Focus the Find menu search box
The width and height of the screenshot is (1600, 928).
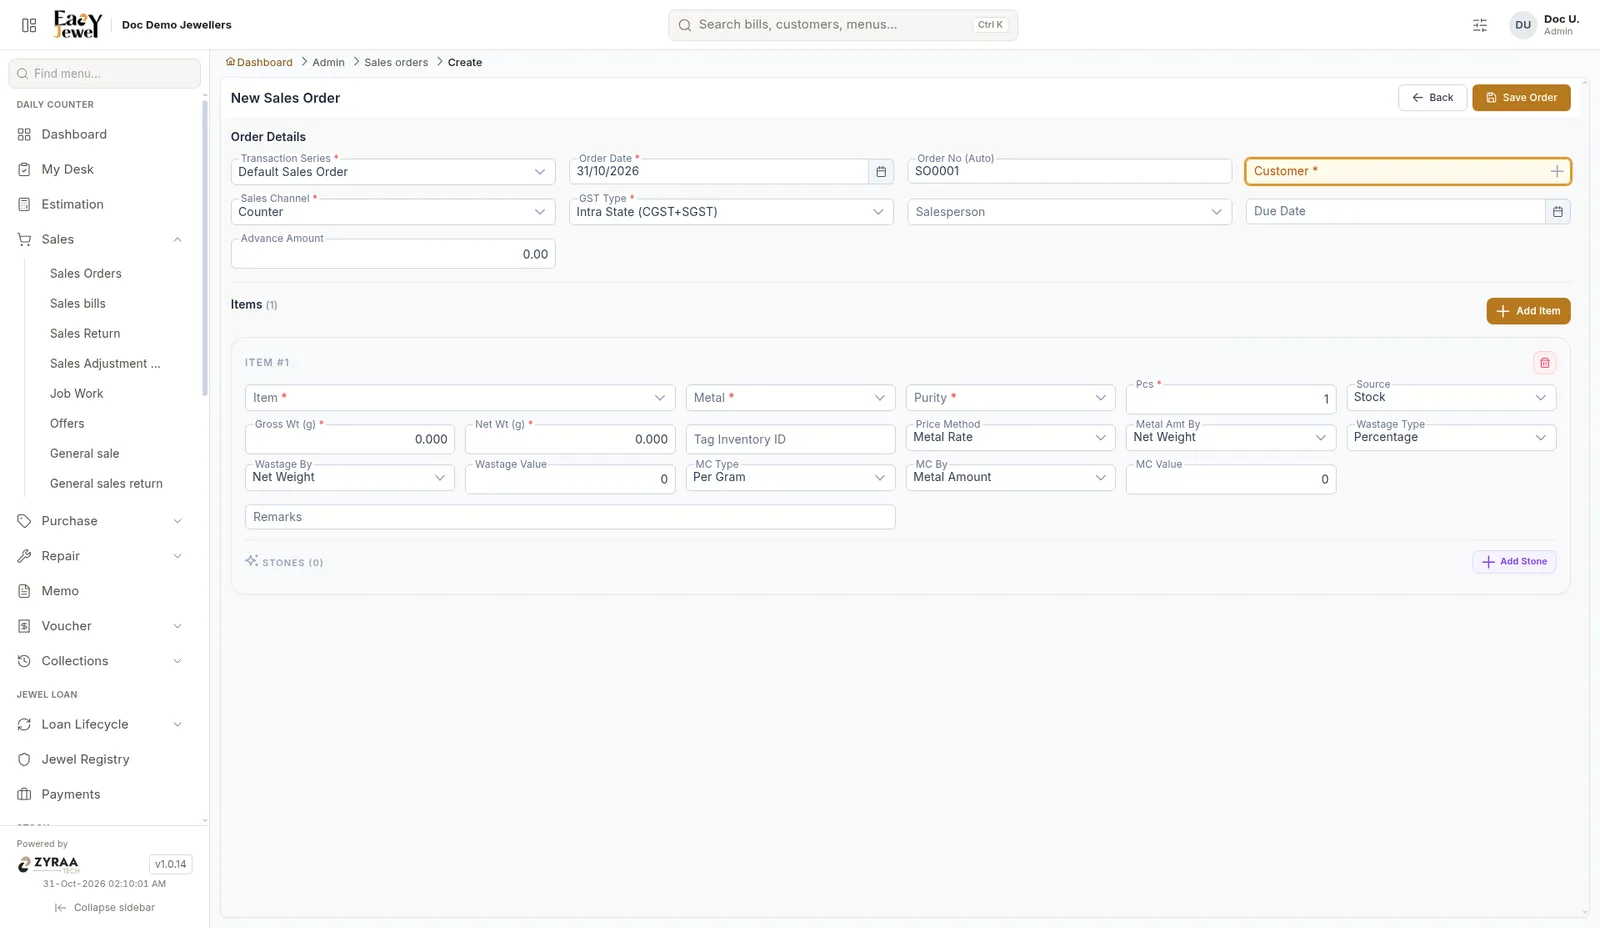[x=105, y=73]
